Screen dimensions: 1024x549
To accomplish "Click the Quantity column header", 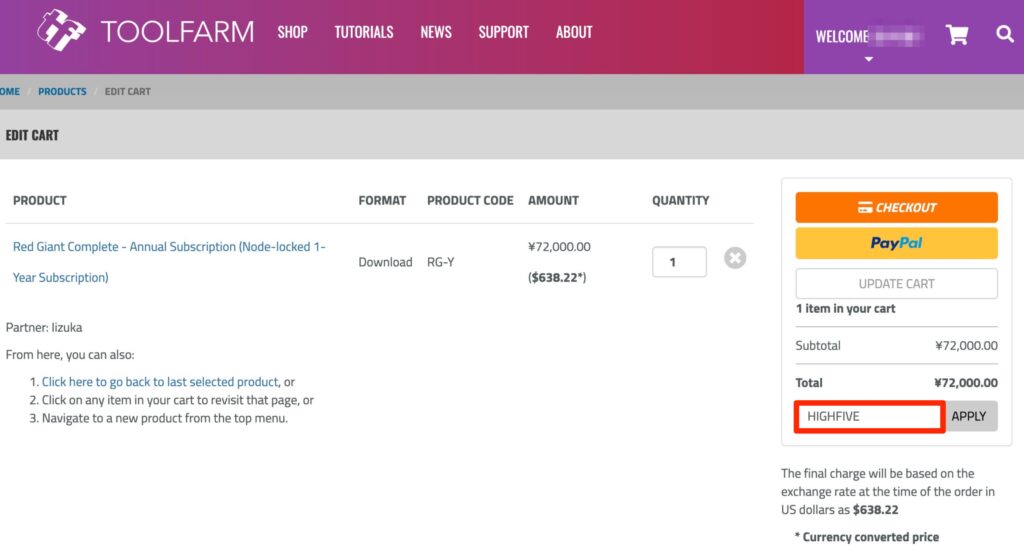I will point(680,200).
